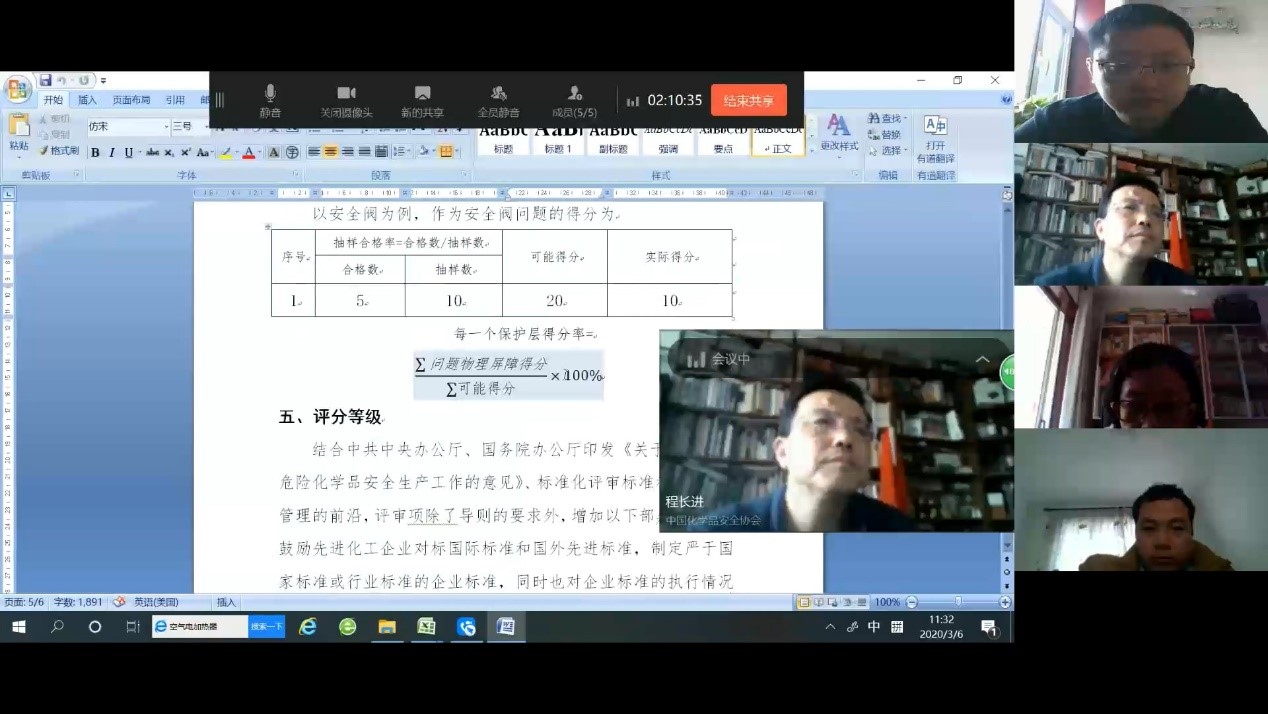Click the 结束共享 end sharing button

(748, 101)
